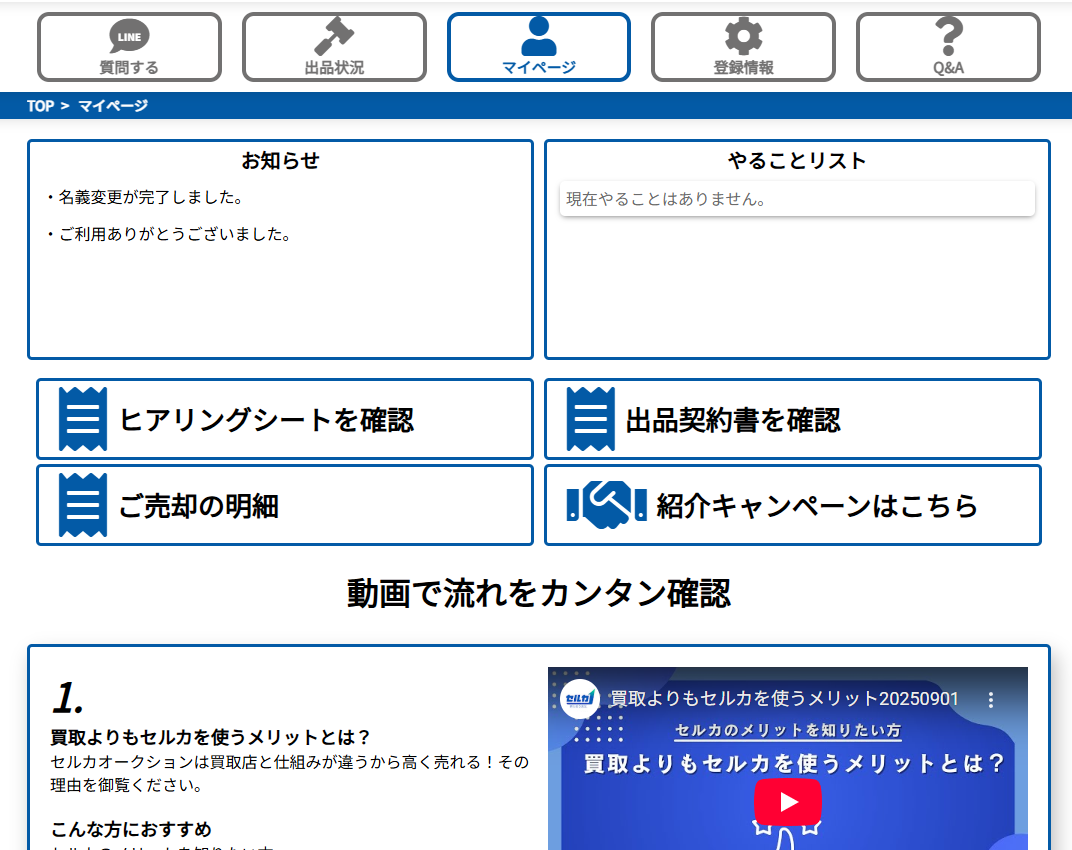Open the 出品状況 tab label

coord(334,68)
